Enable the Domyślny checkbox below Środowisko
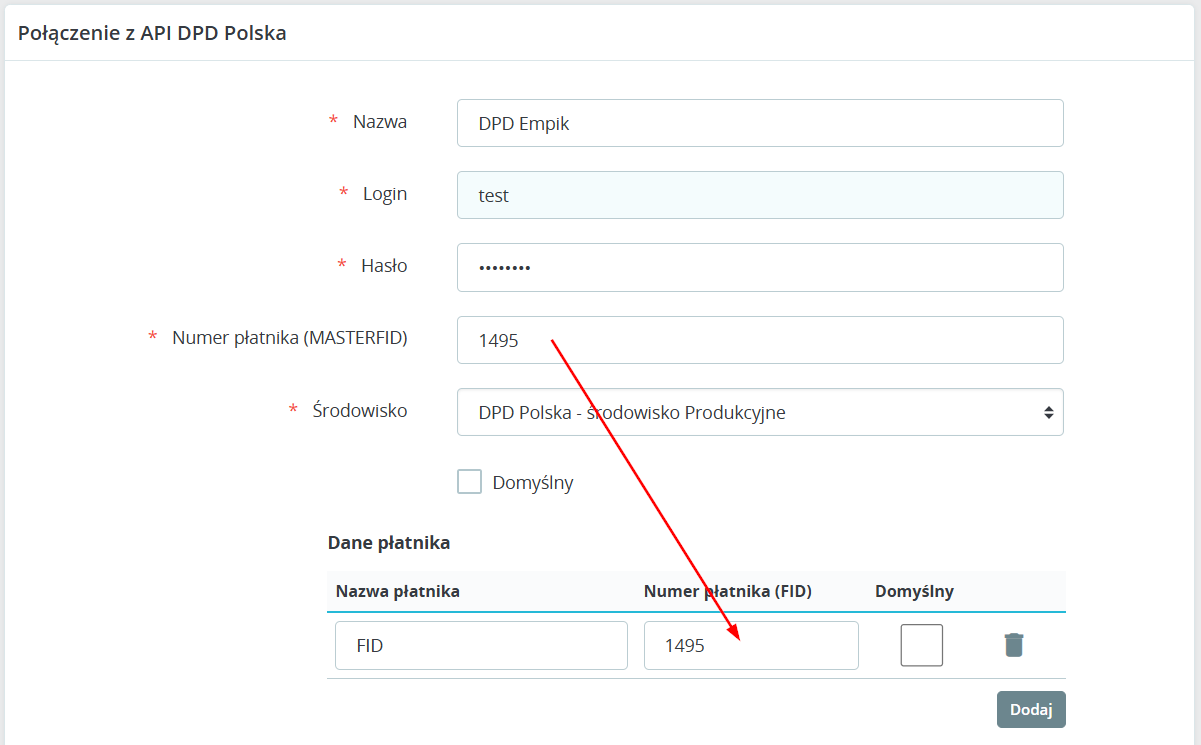The height and width of the screenshot is (745, 1201). [x=470, y=482]
